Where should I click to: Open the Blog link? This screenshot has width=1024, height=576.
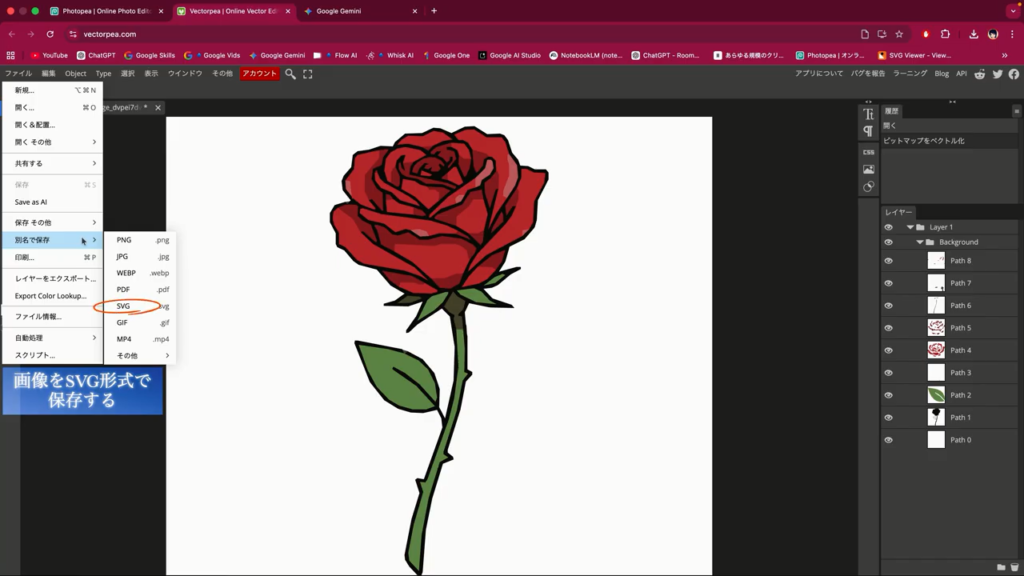coord(941,74)
